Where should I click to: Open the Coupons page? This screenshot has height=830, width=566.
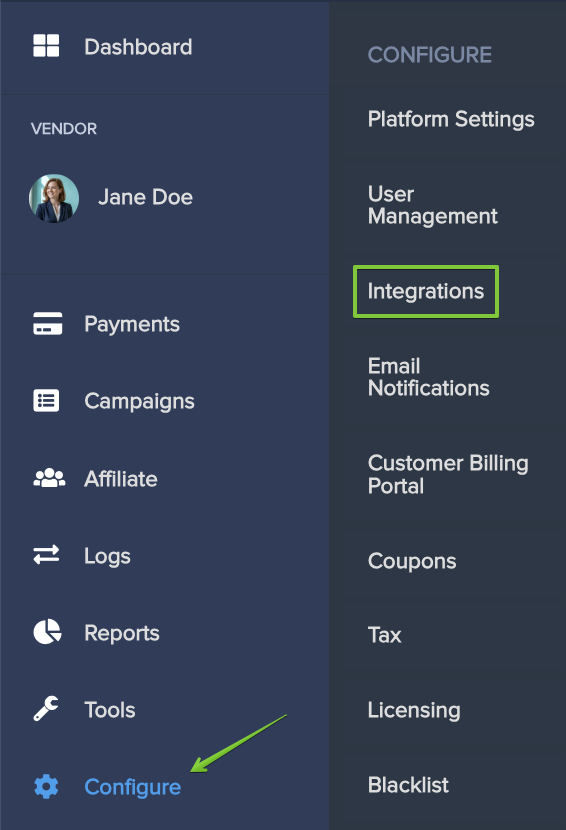(x=412, y=561)
